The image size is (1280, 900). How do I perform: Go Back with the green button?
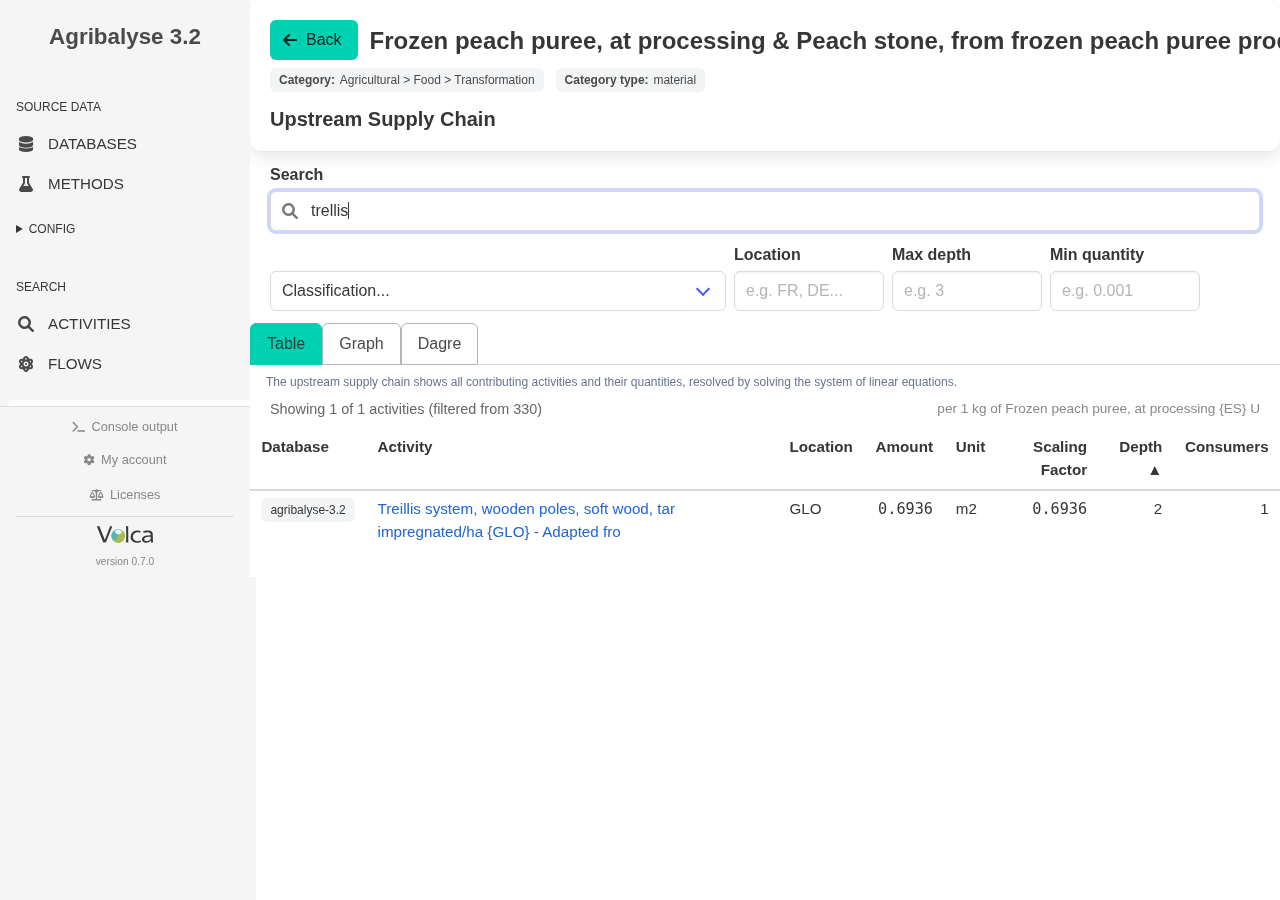[314, 40]
